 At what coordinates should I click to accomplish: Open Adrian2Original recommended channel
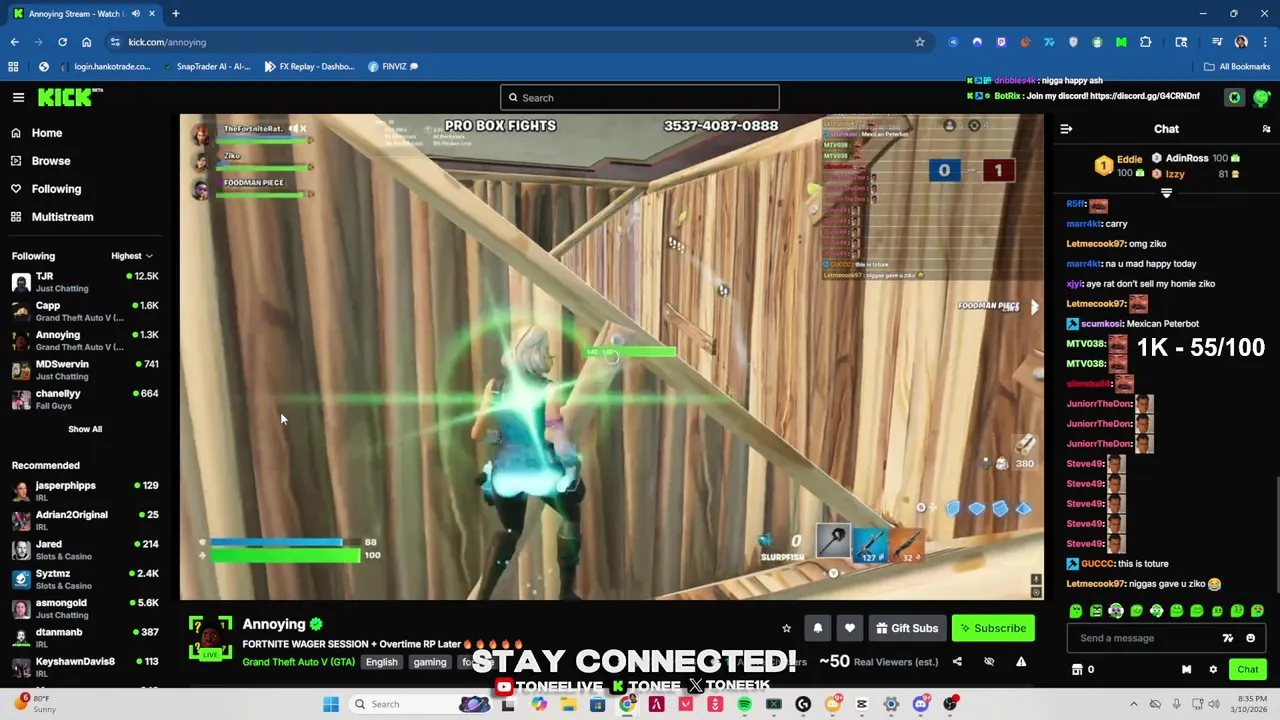click(x=85, y=520)
